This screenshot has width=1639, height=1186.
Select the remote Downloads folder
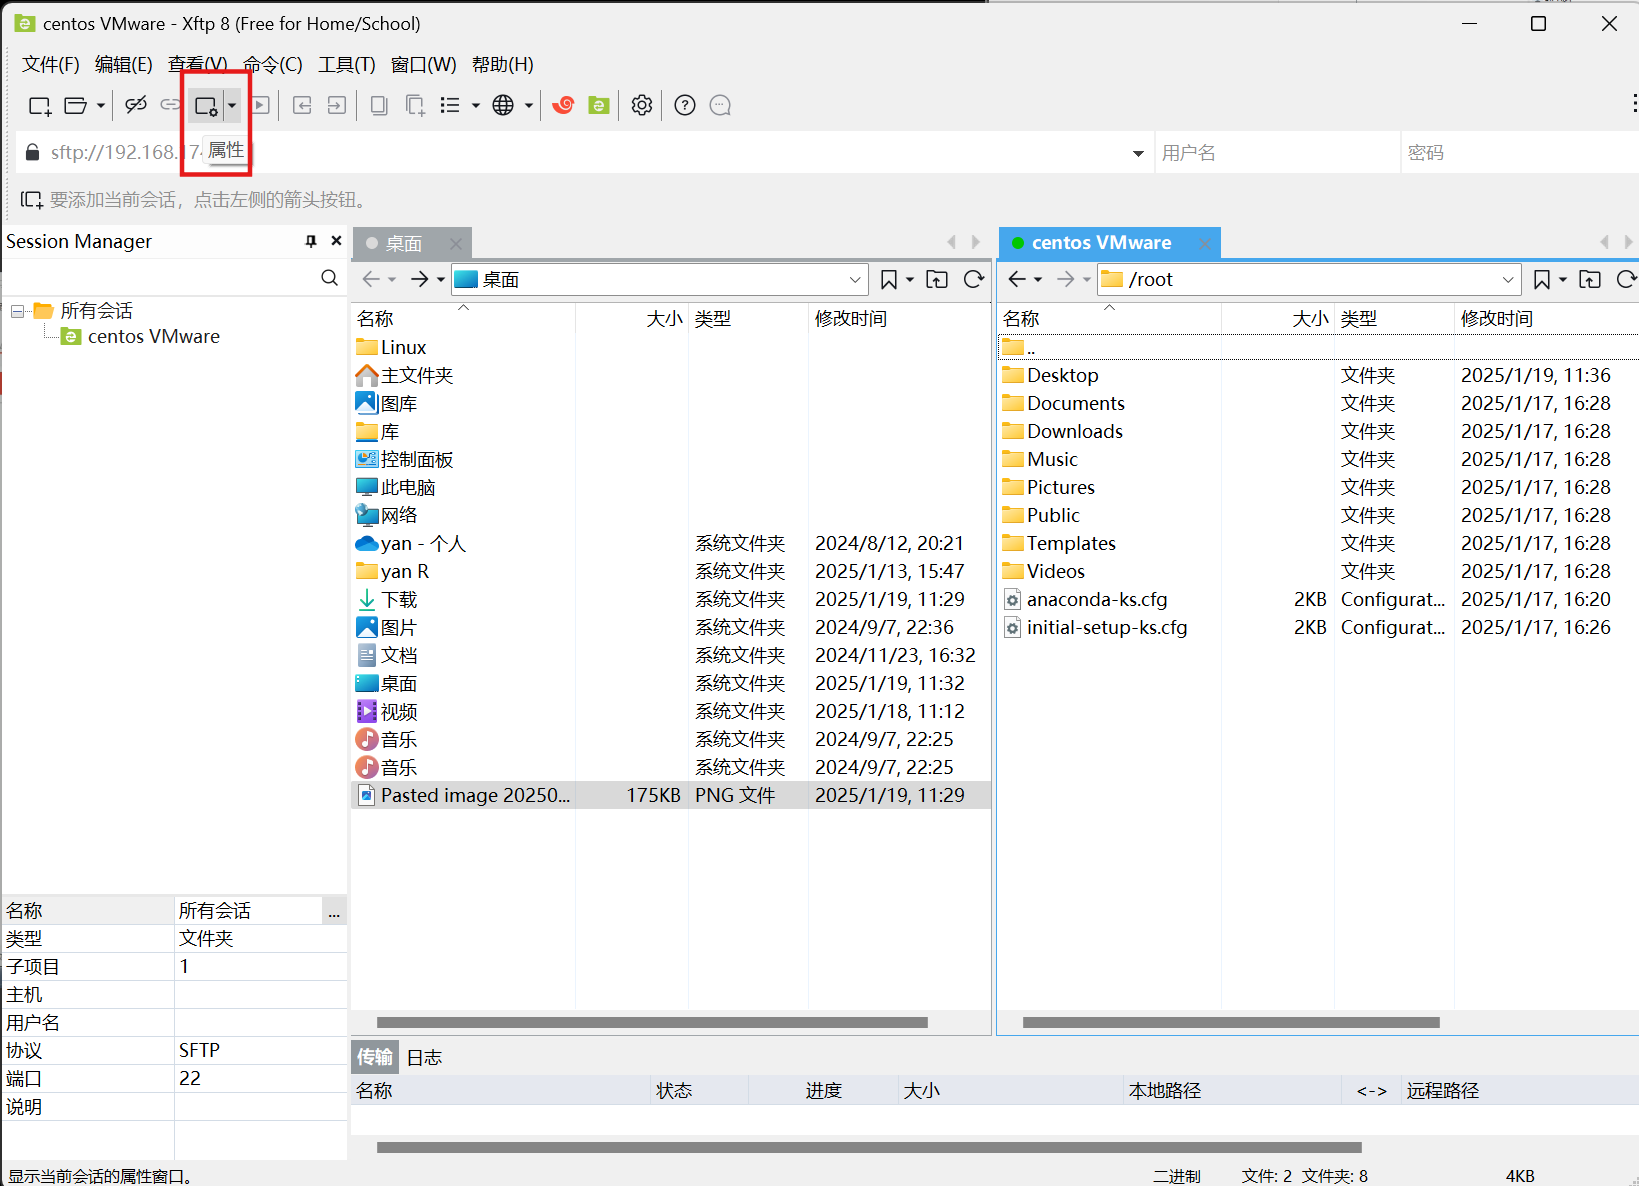pos(1074,431)
